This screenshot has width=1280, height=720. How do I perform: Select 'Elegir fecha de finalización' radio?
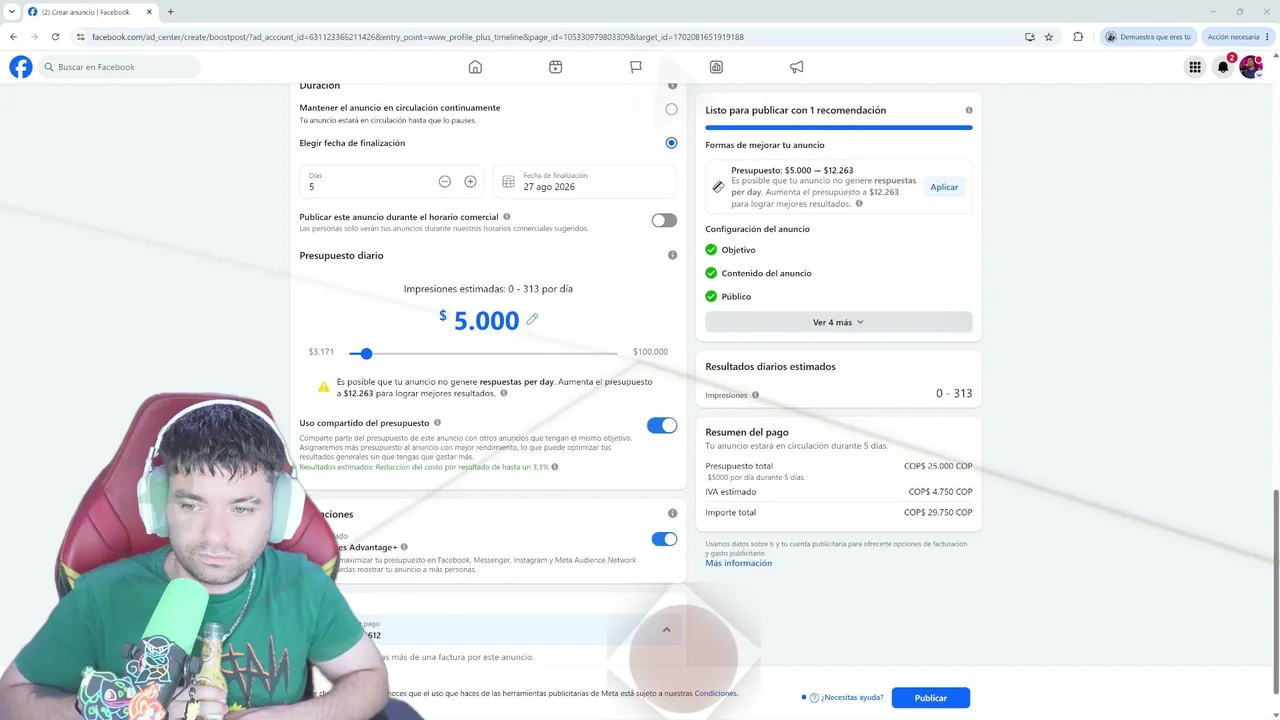pyautogui.click(x=671, y=143)
